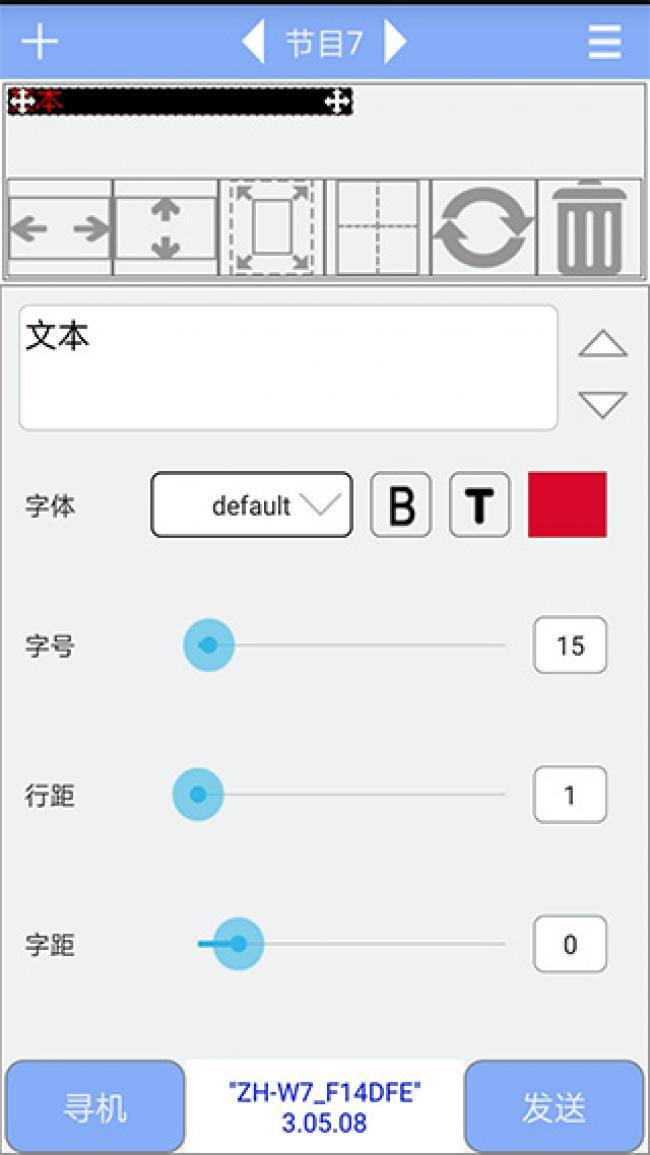
Task: Click the 字号 font size slider handle
Action: [x=208, y=645]
